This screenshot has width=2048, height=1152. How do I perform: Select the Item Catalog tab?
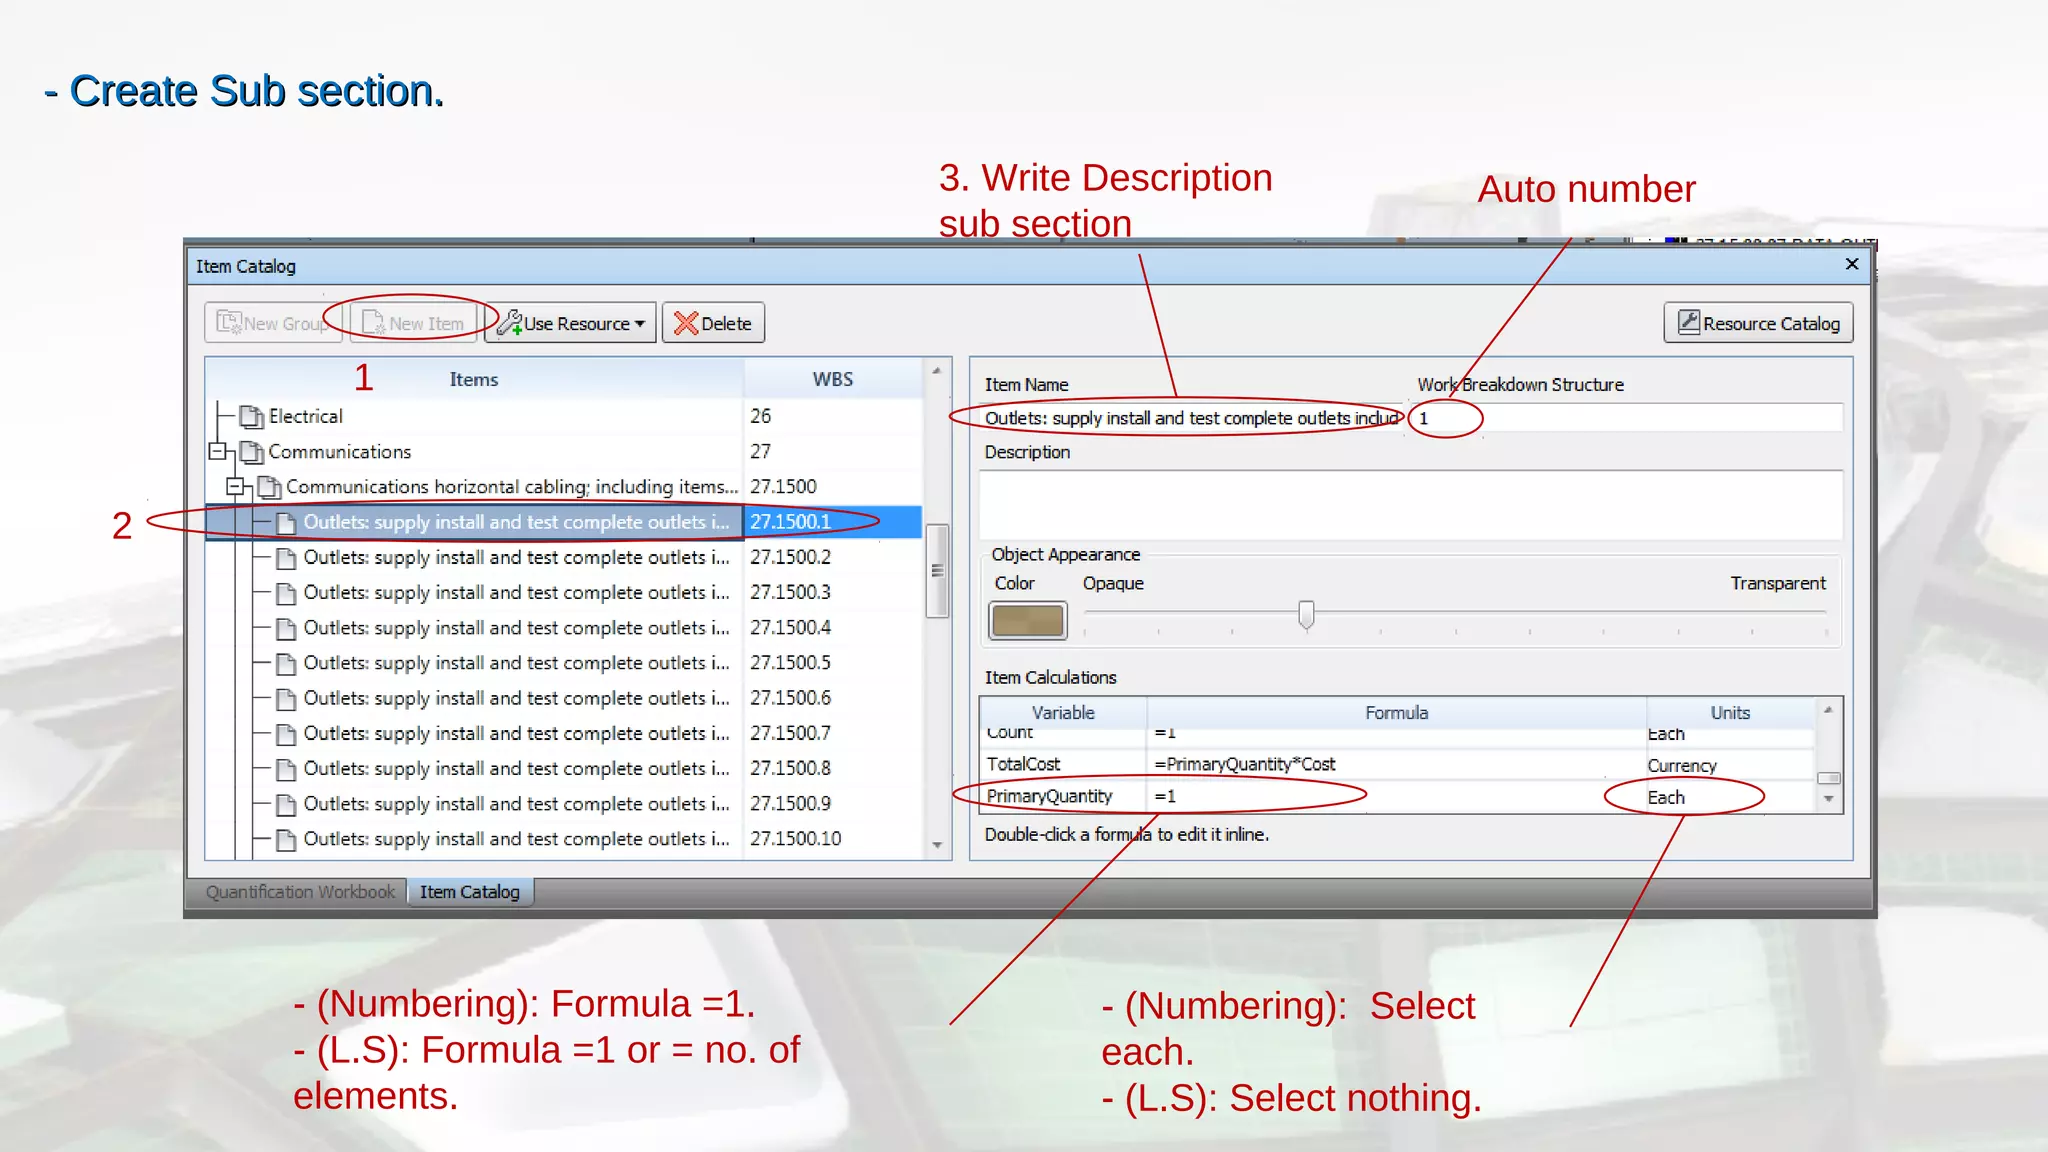tap(469, 892)
